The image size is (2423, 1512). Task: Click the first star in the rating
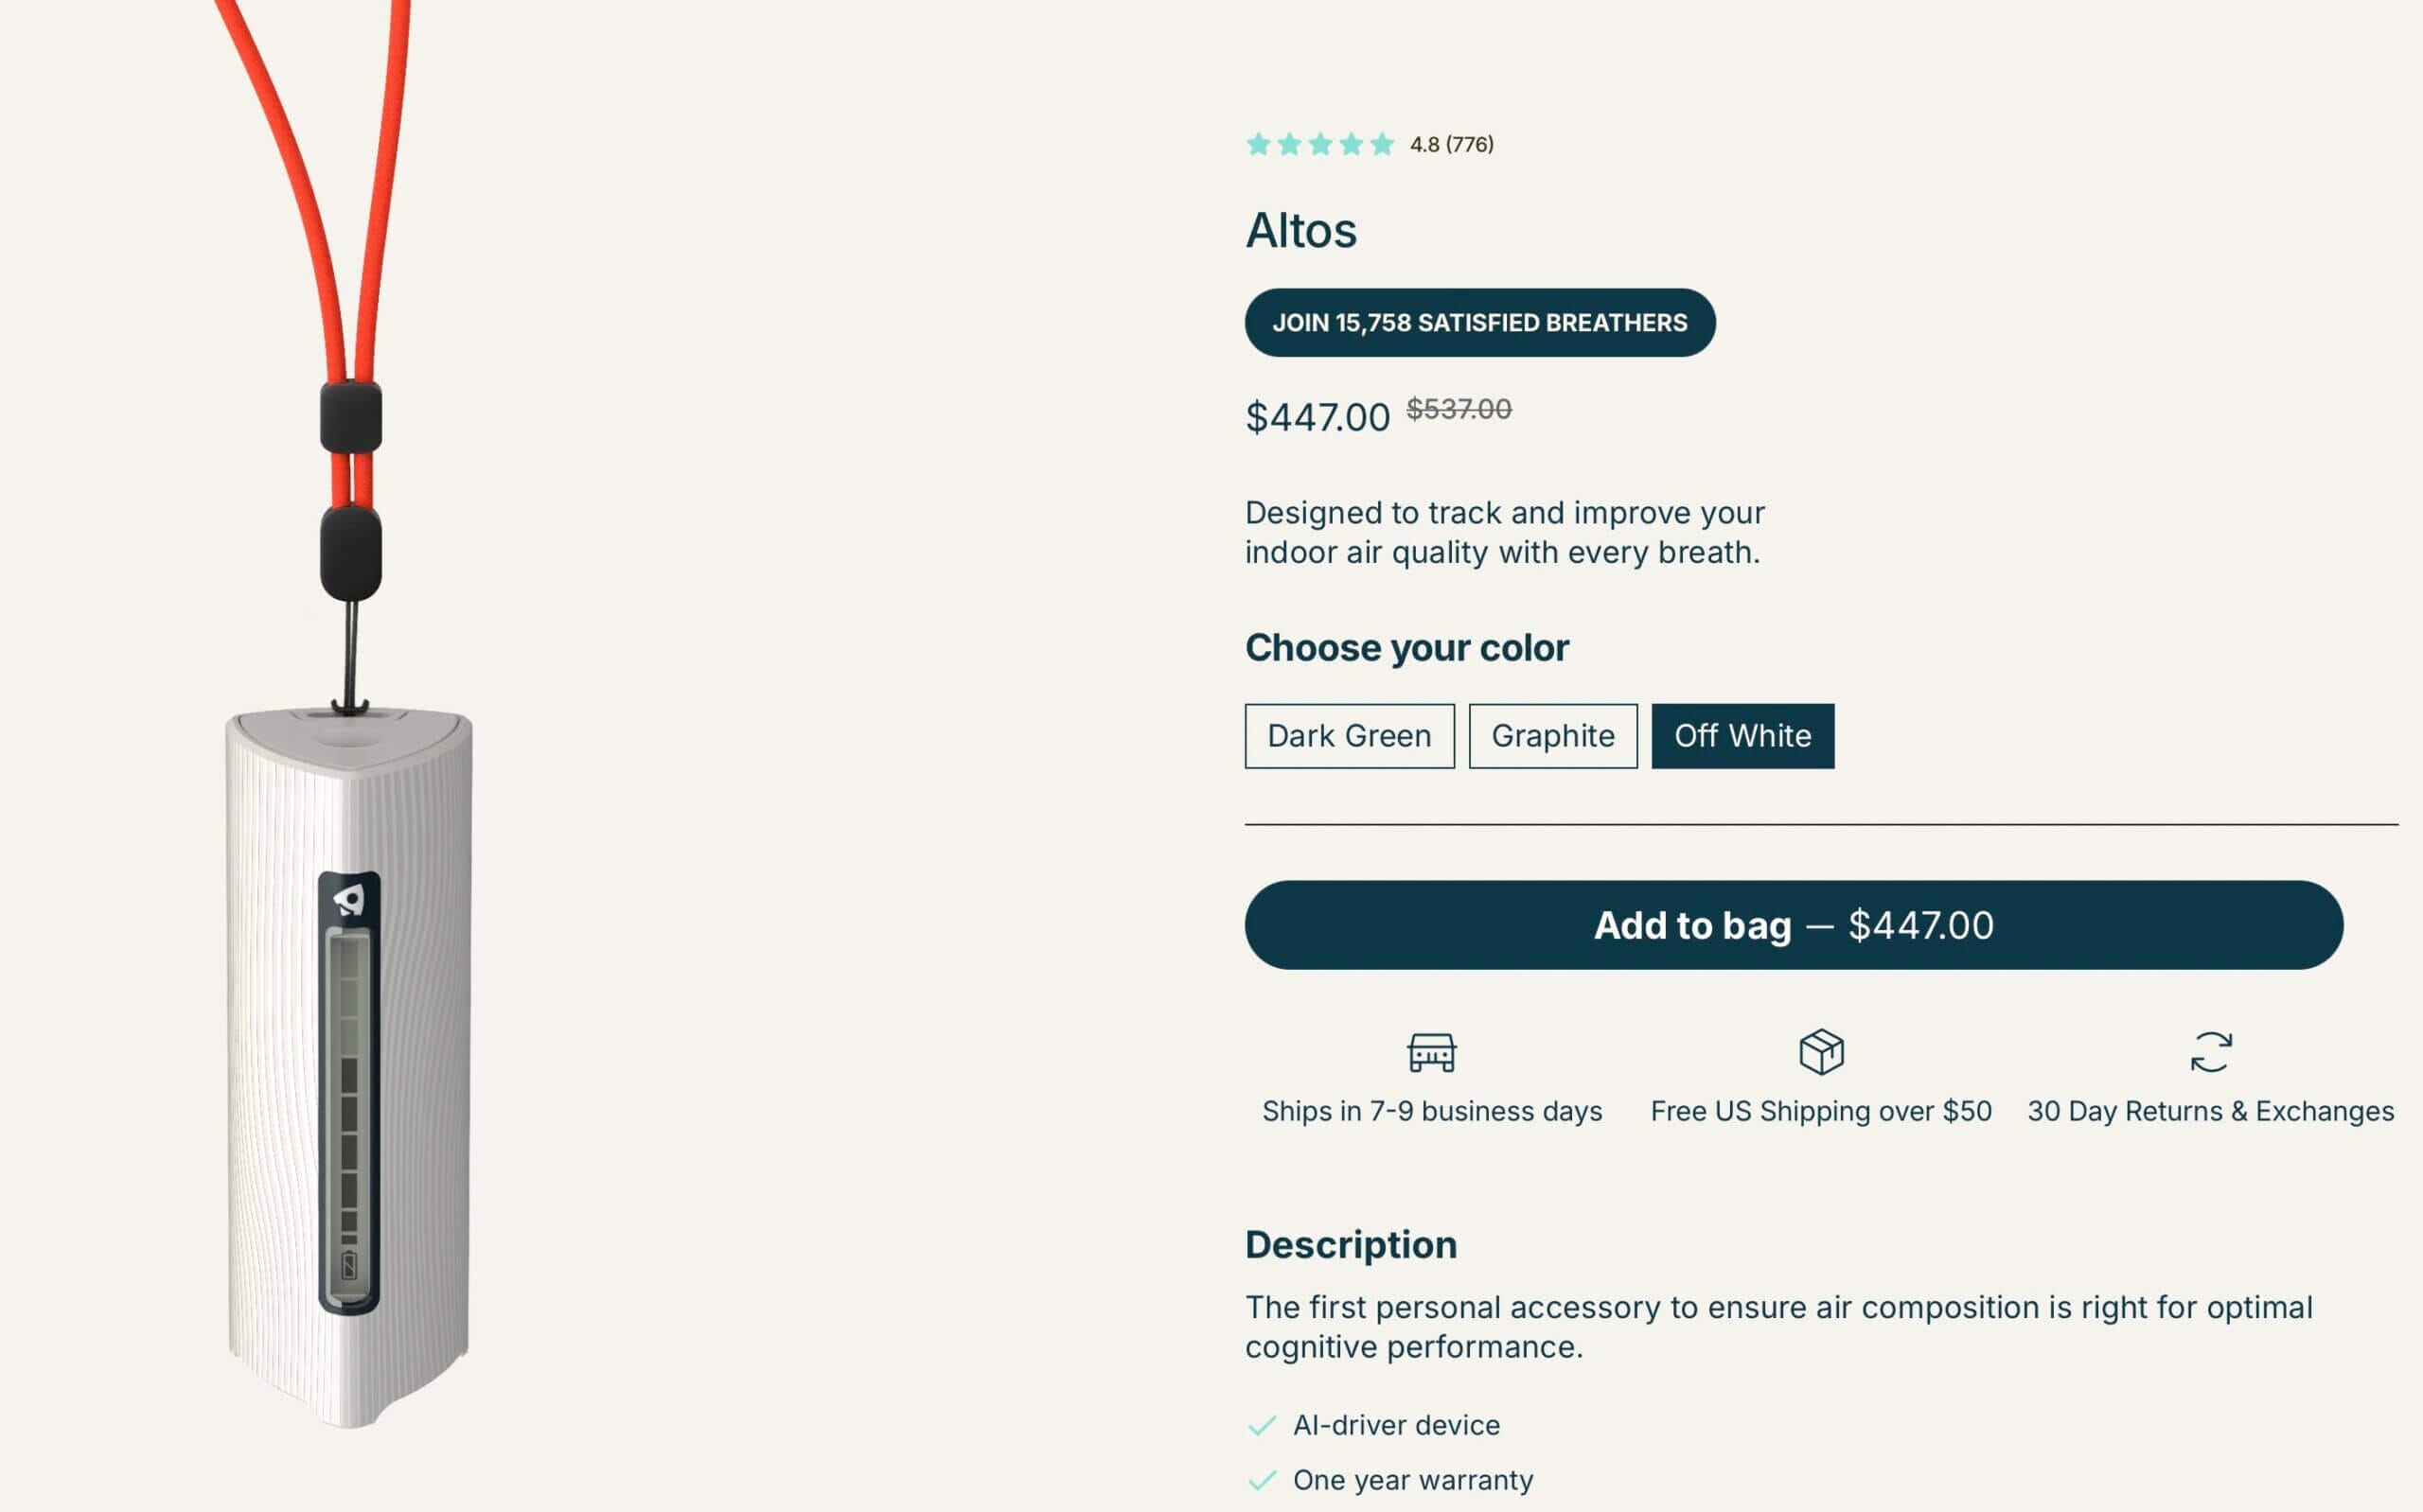pos(1259,145)
